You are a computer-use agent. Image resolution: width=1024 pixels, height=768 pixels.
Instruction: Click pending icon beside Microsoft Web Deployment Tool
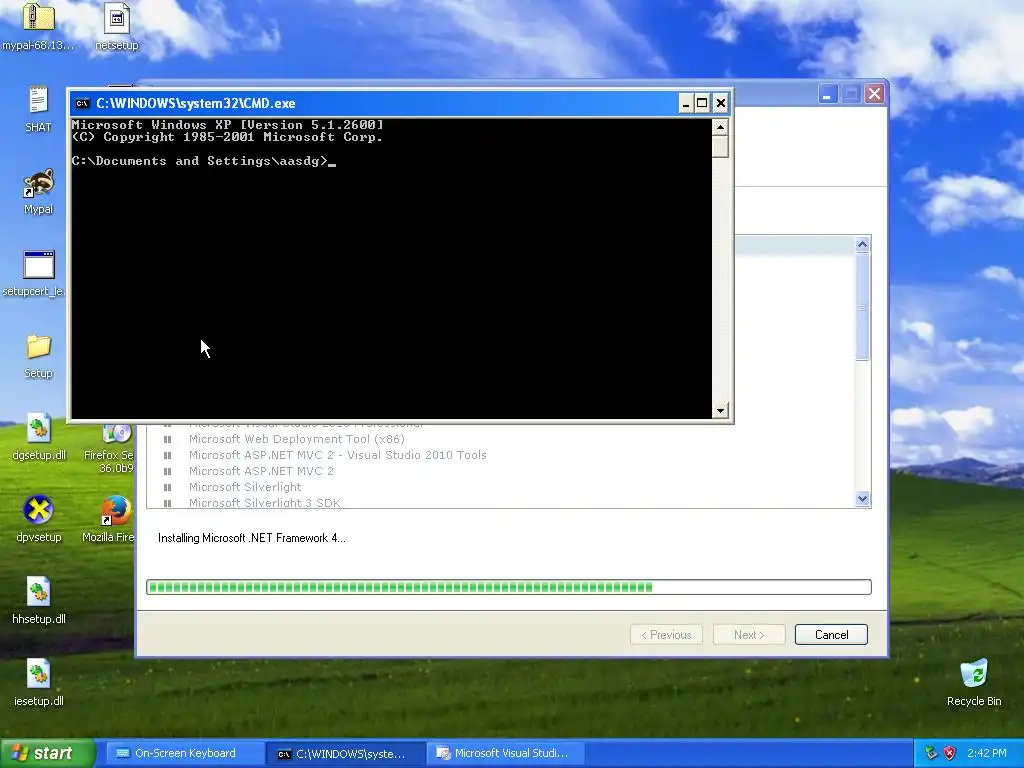coord(167,440)
